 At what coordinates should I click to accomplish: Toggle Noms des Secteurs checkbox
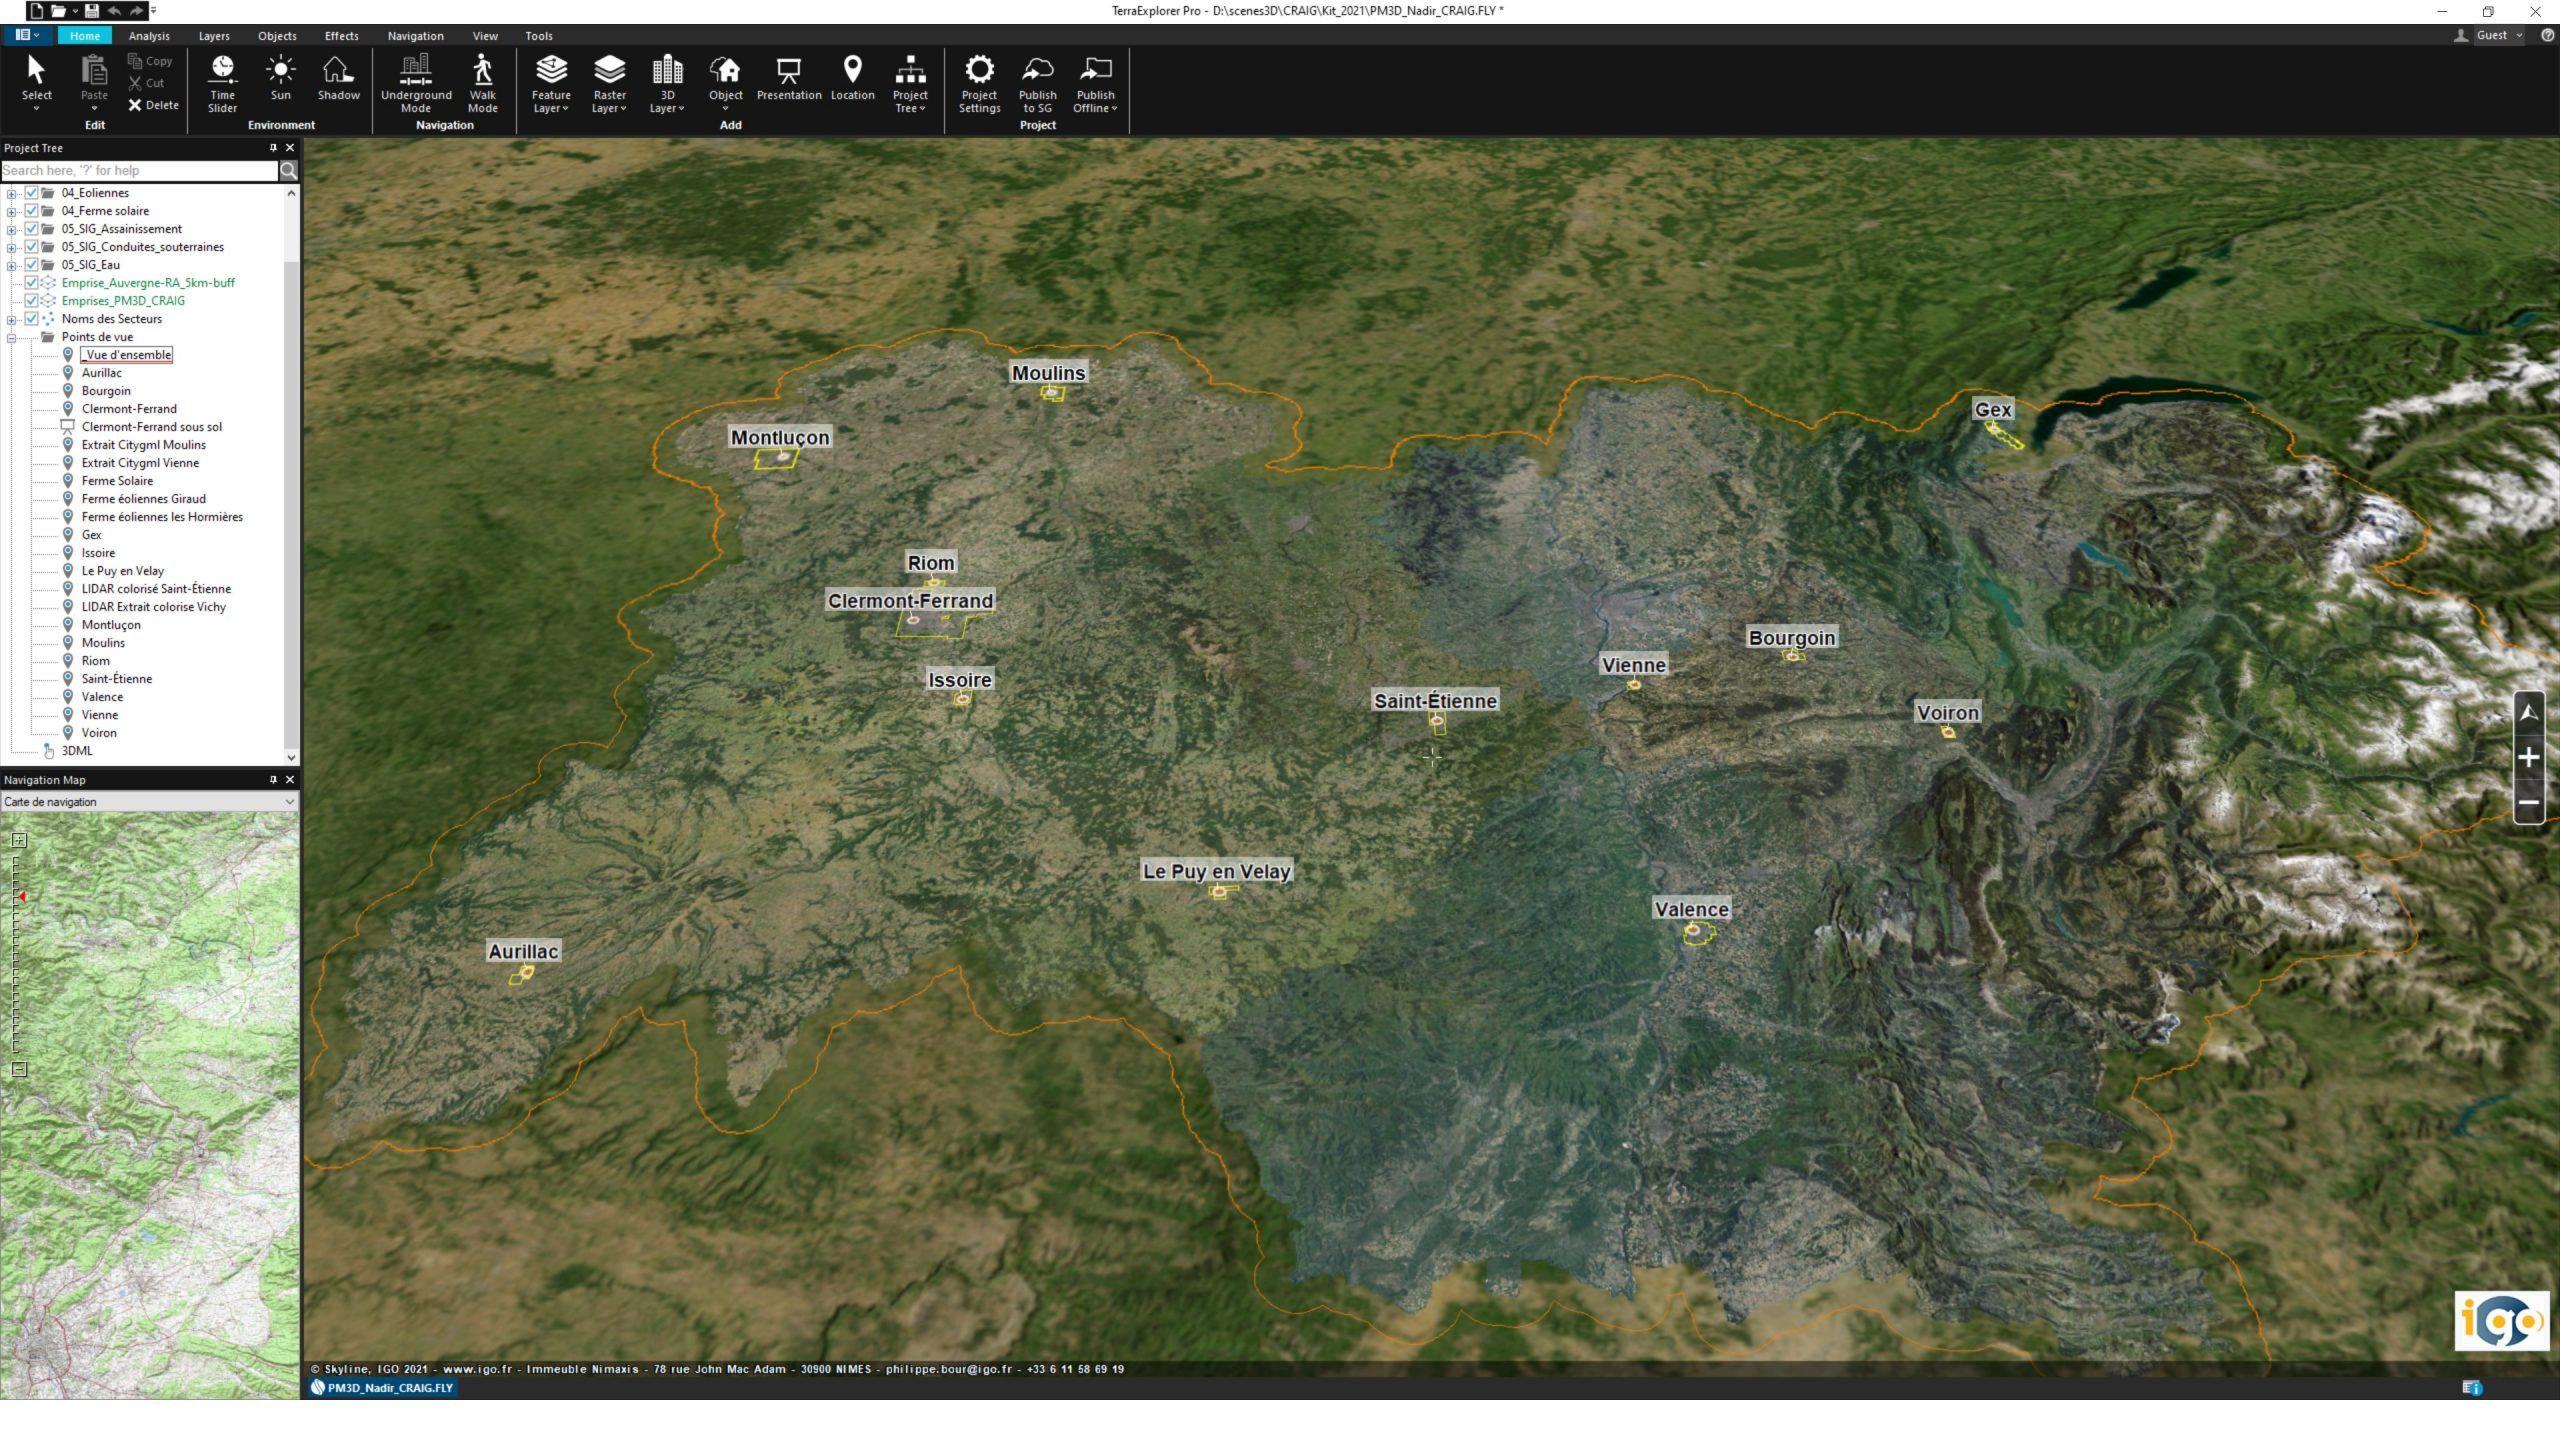31,319
